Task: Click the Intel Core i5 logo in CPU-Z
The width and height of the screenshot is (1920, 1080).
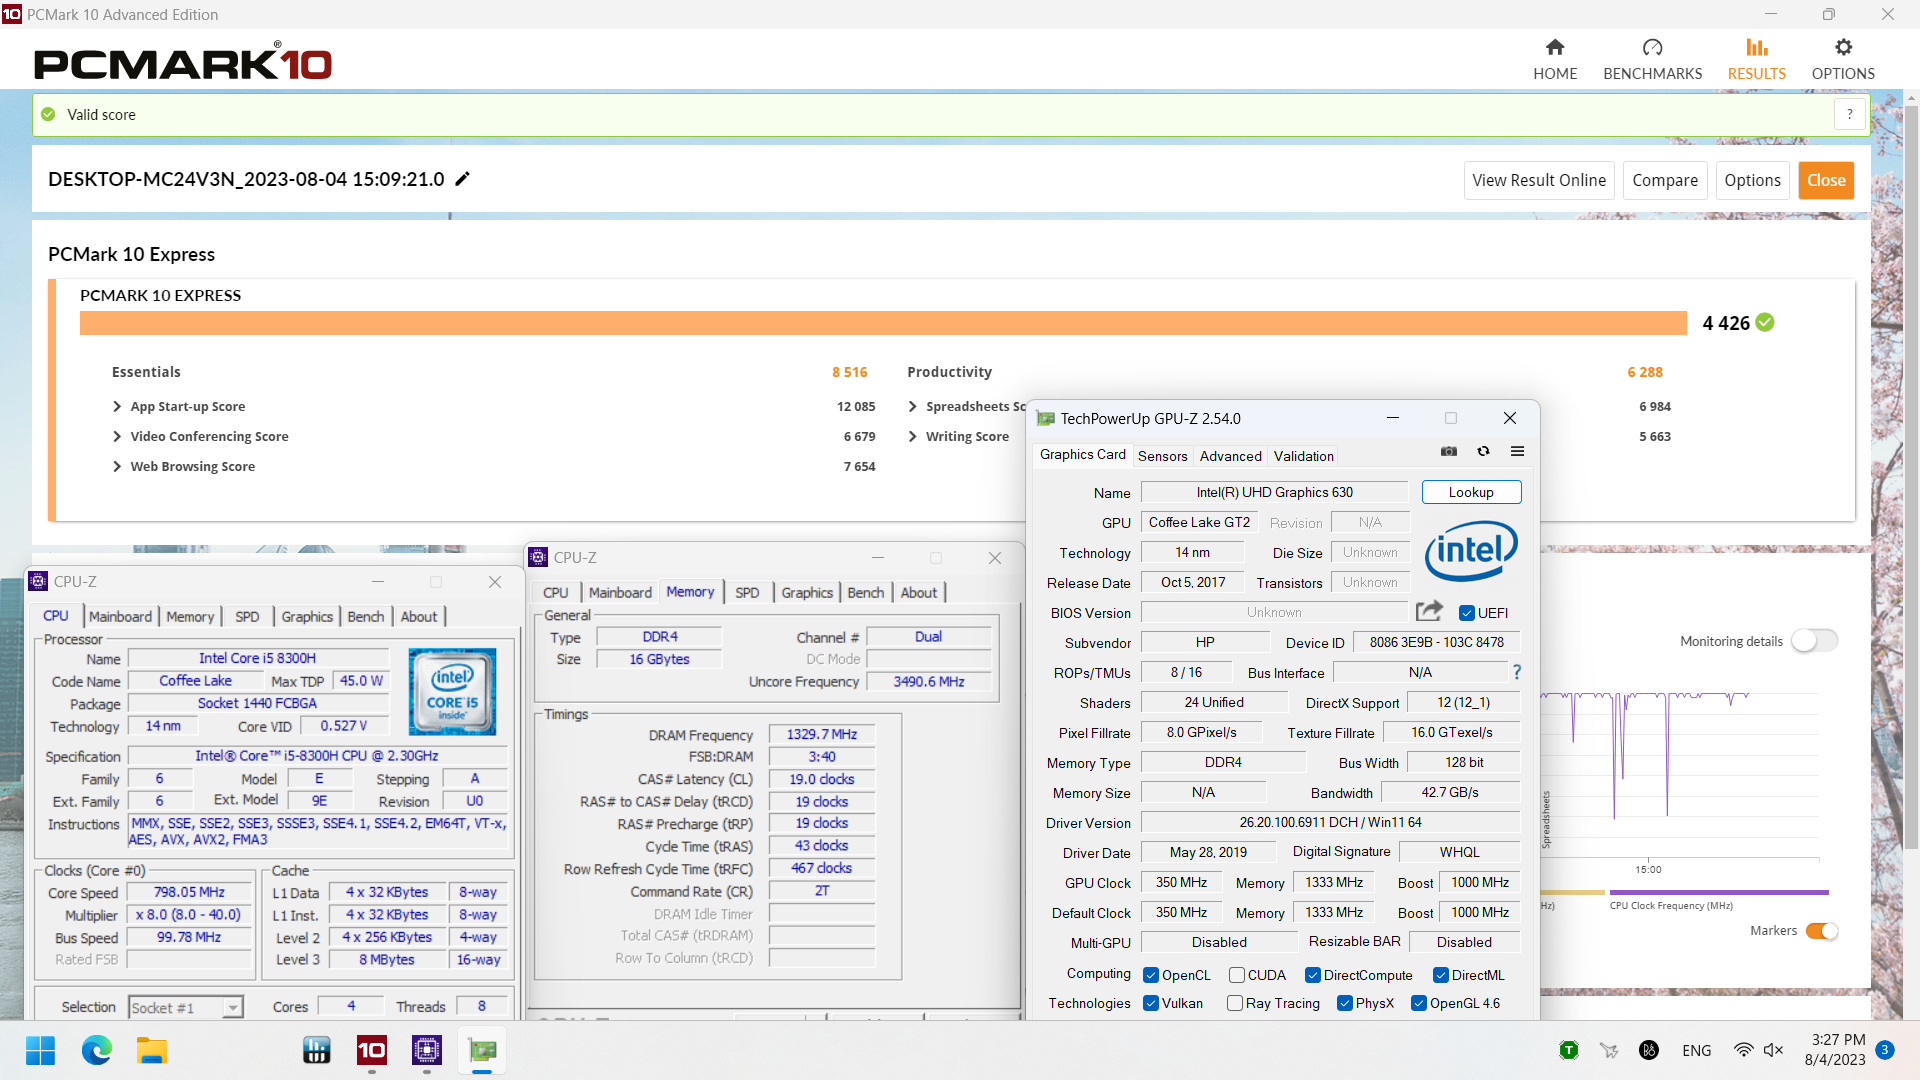Action: [452, 691]
